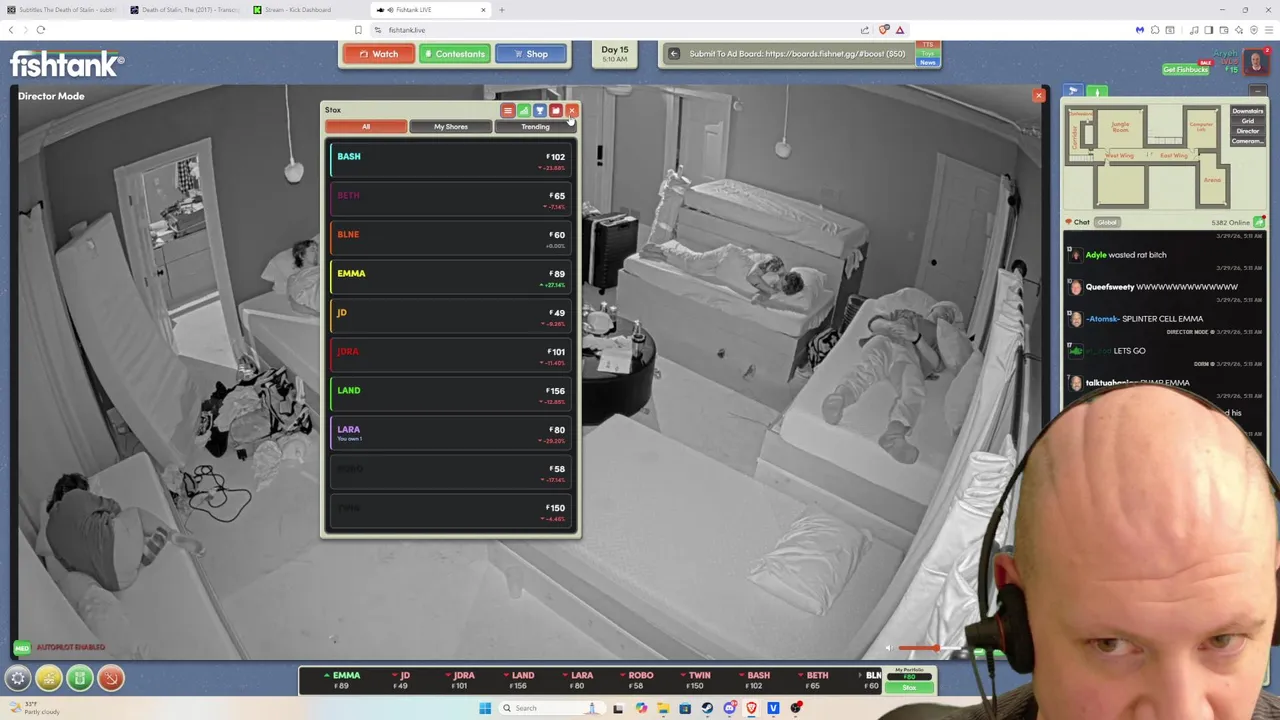1280x720 pixels.
Task: Open the BETH stock row
Action: [450, 199]
